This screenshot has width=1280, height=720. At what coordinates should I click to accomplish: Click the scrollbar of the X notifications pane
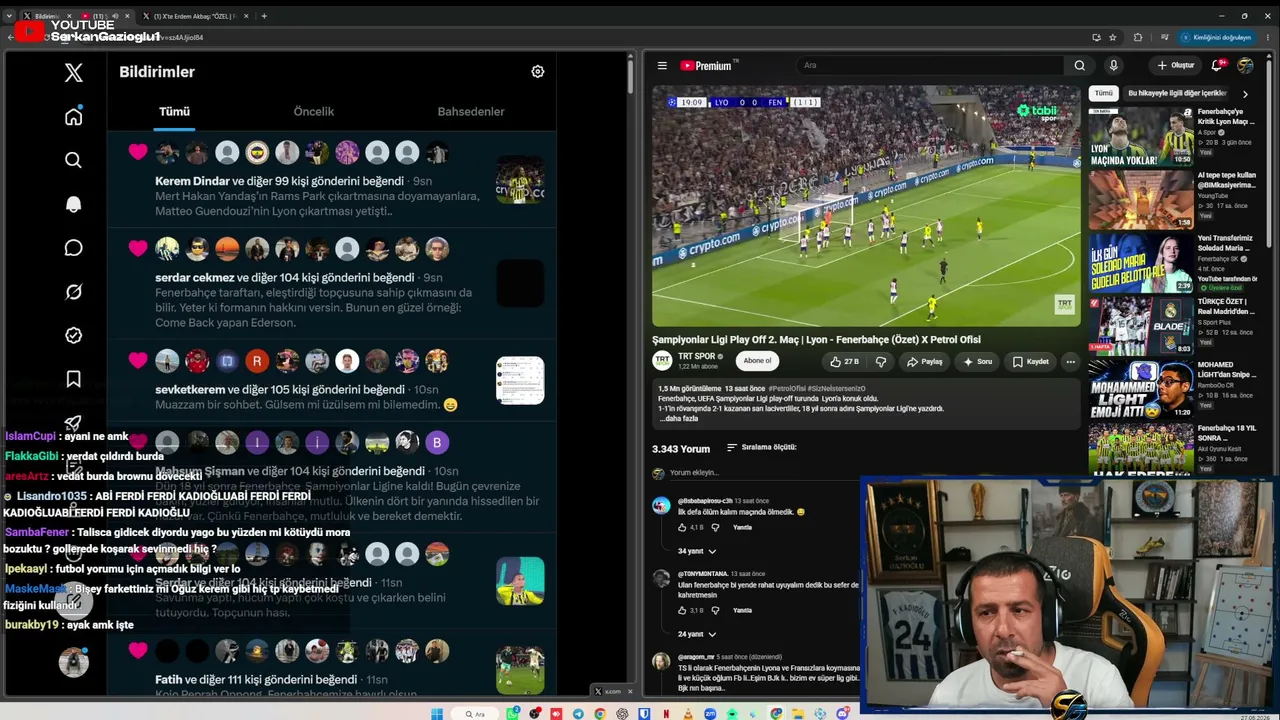(630, 75)
